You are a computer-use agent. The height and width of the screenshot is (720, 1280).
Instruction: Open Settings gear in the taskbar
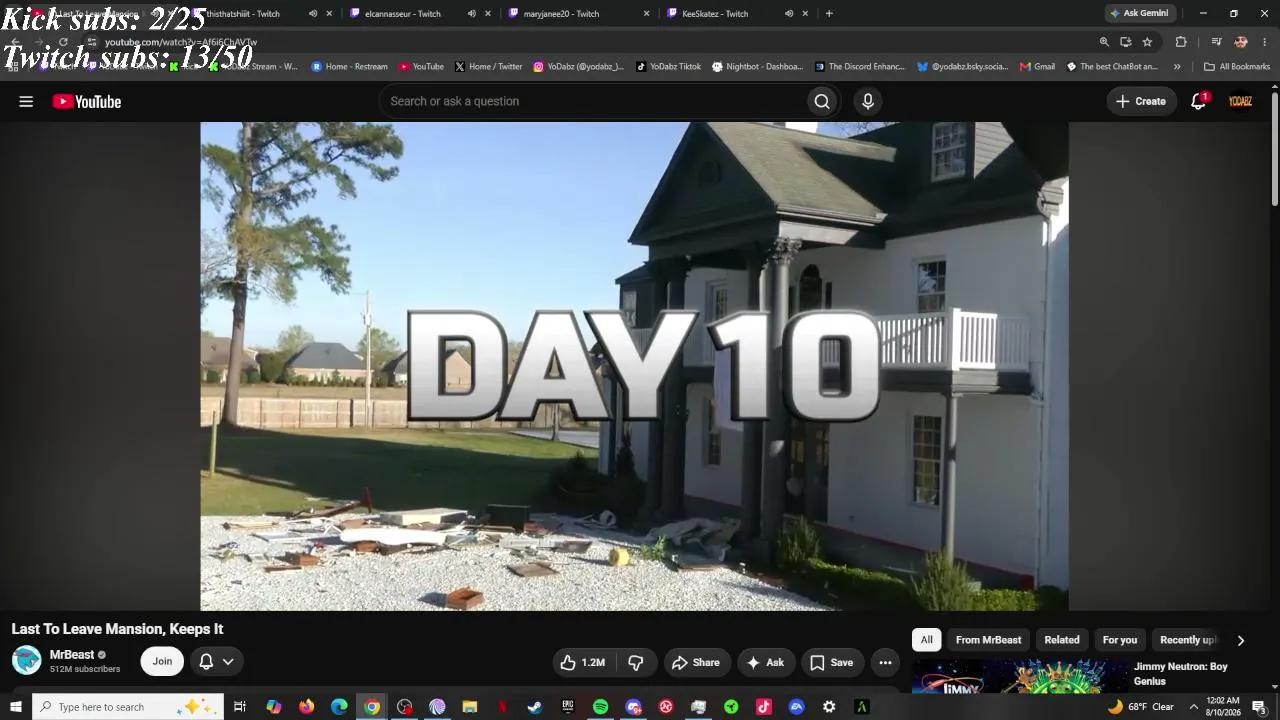tap(829, 707)
